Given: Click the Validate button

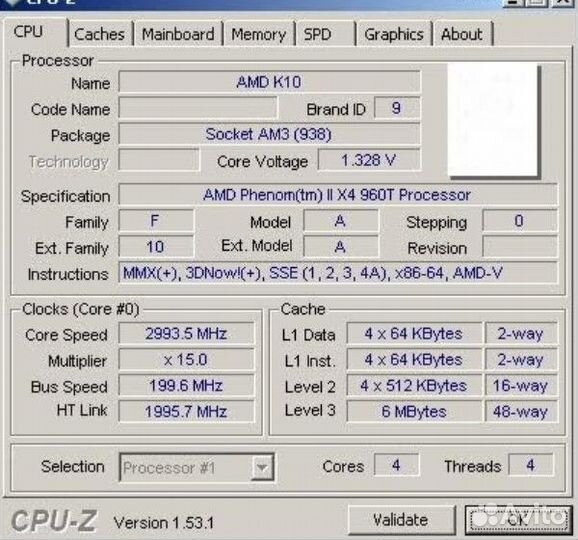Looking at the screenshot, I should coord(401,520).
